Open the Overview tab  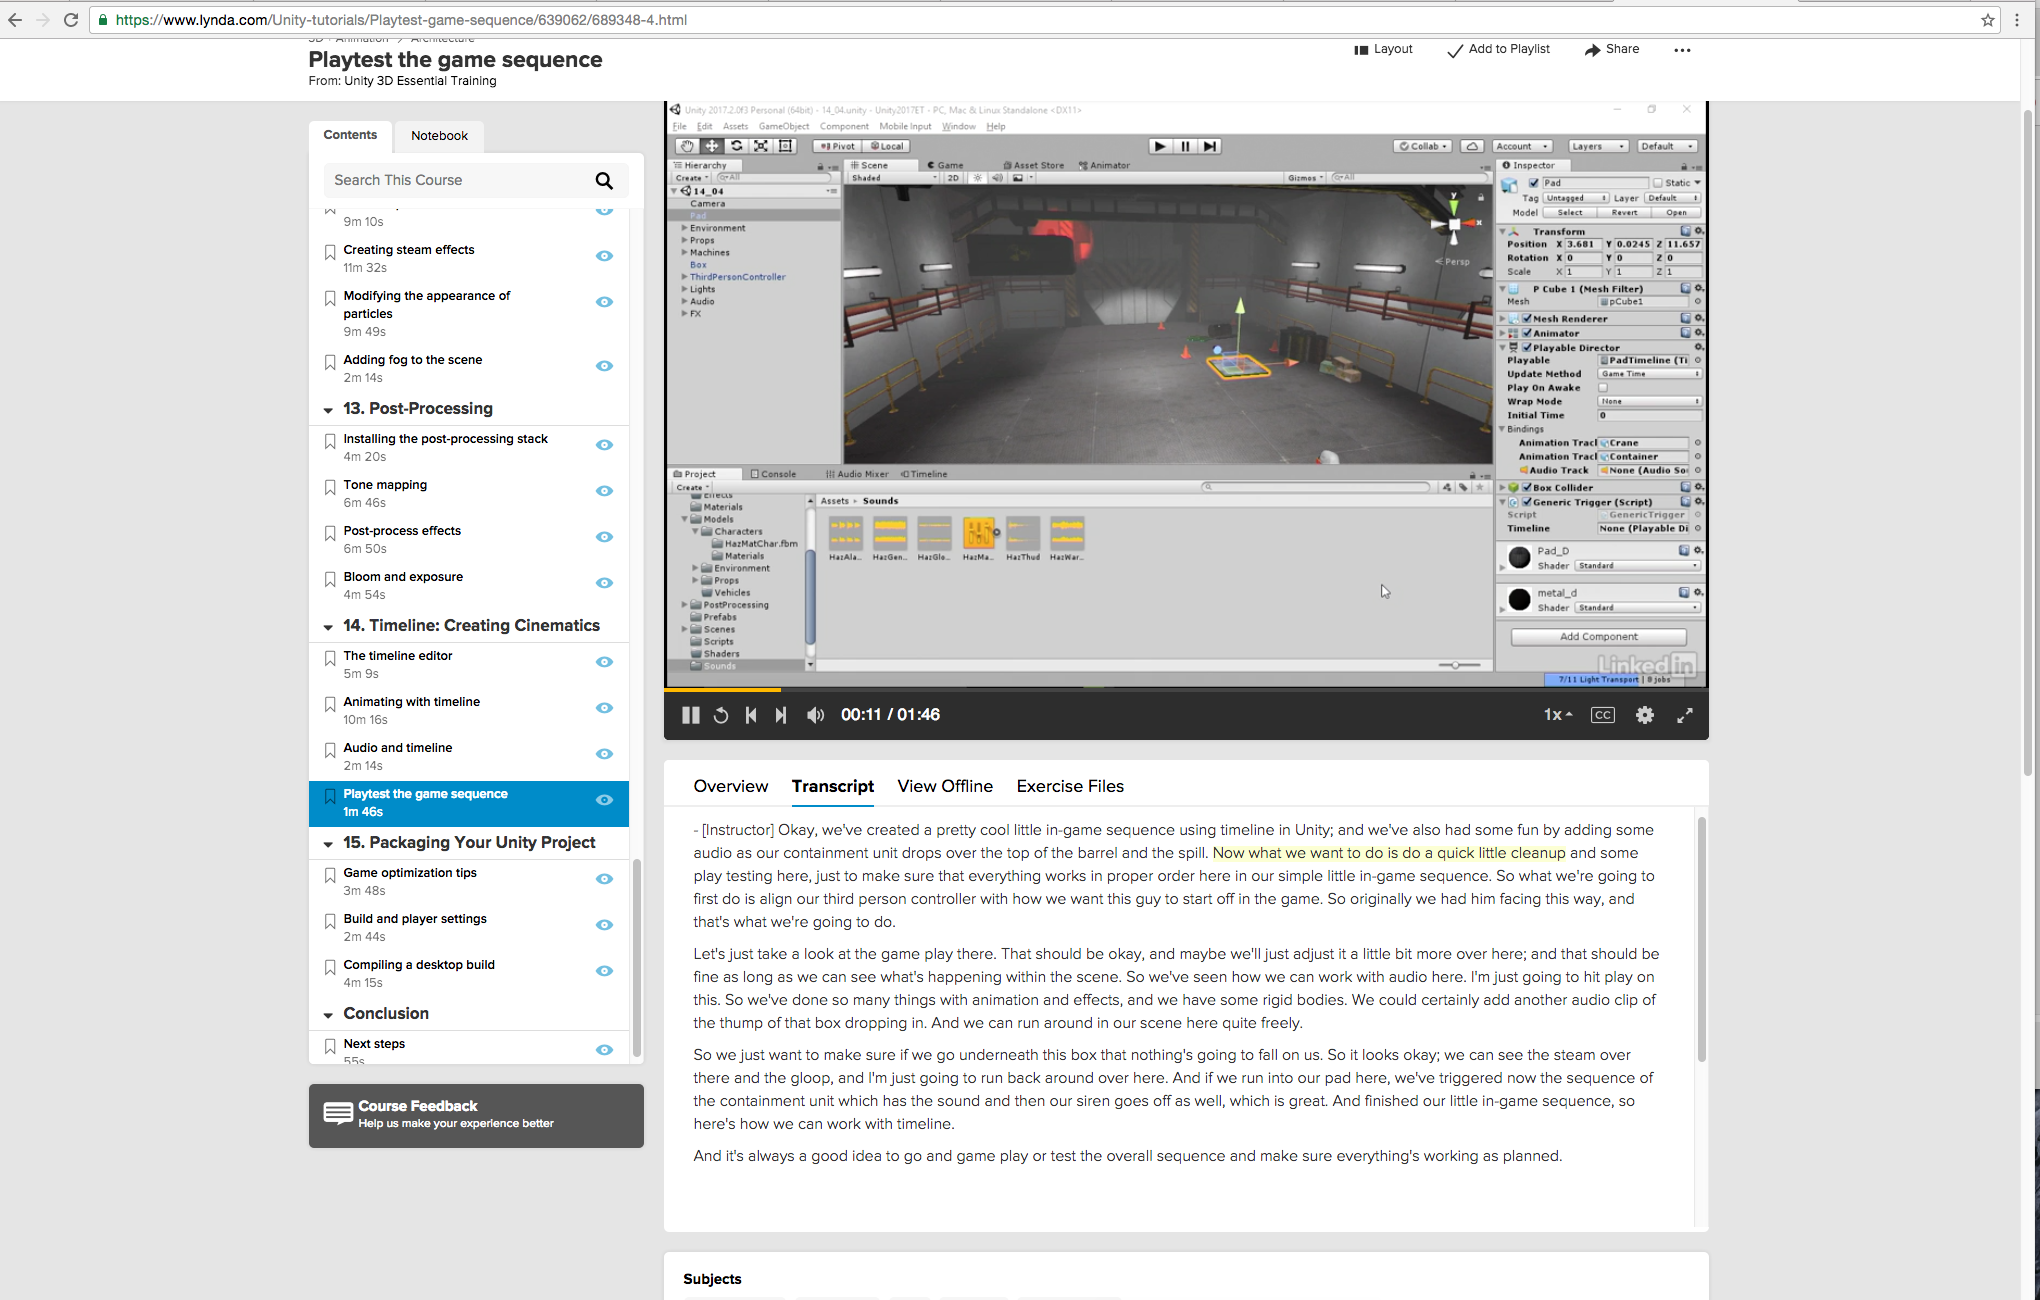click(x=731, y=786)
